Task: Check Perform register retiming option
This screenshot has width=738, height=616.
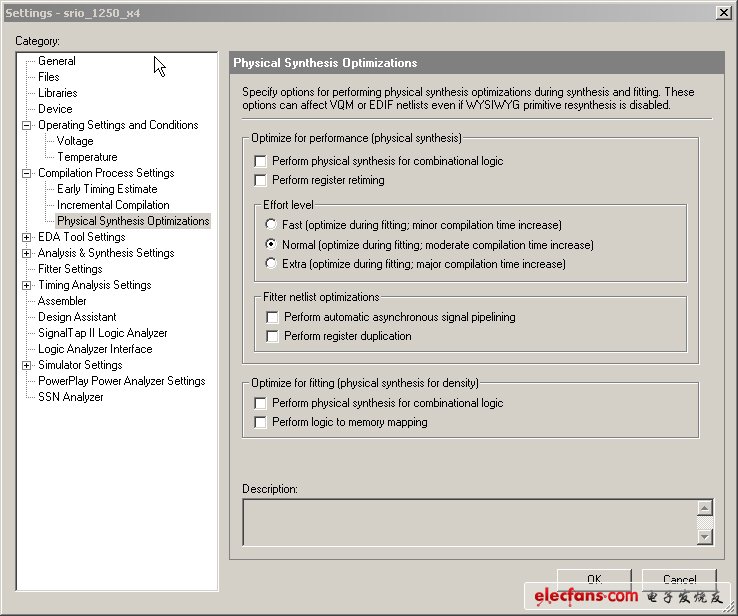Action: [261, 180]
